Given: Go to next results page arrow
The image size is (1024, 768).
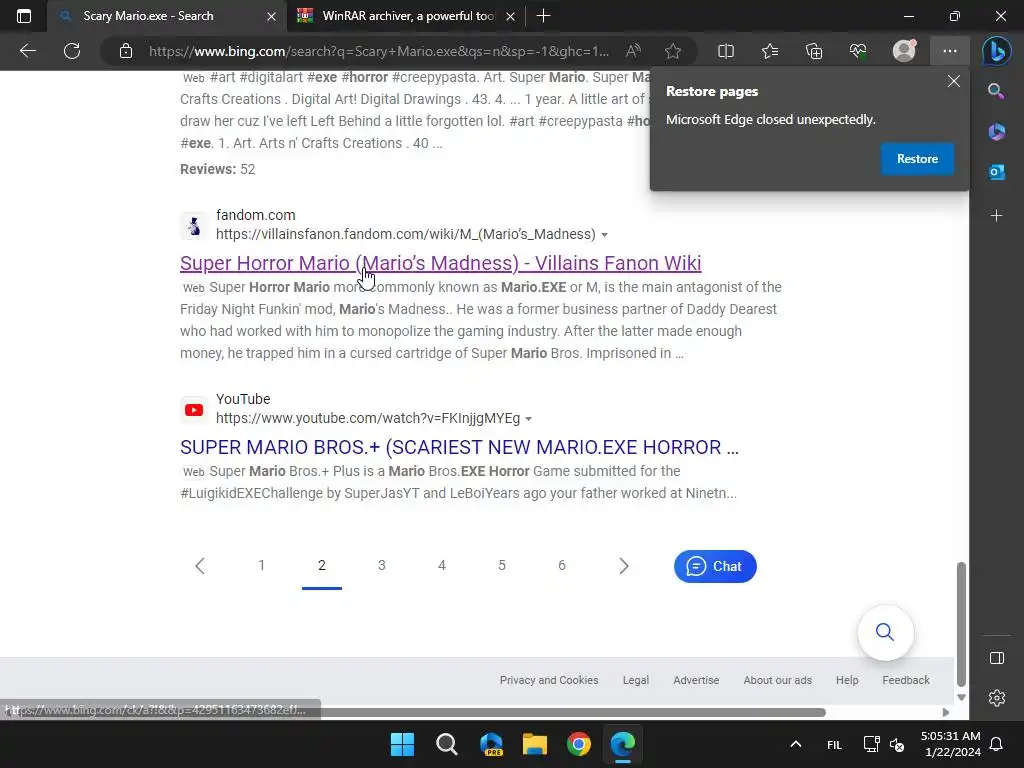Looking at the screenshot, I should 624,566.
